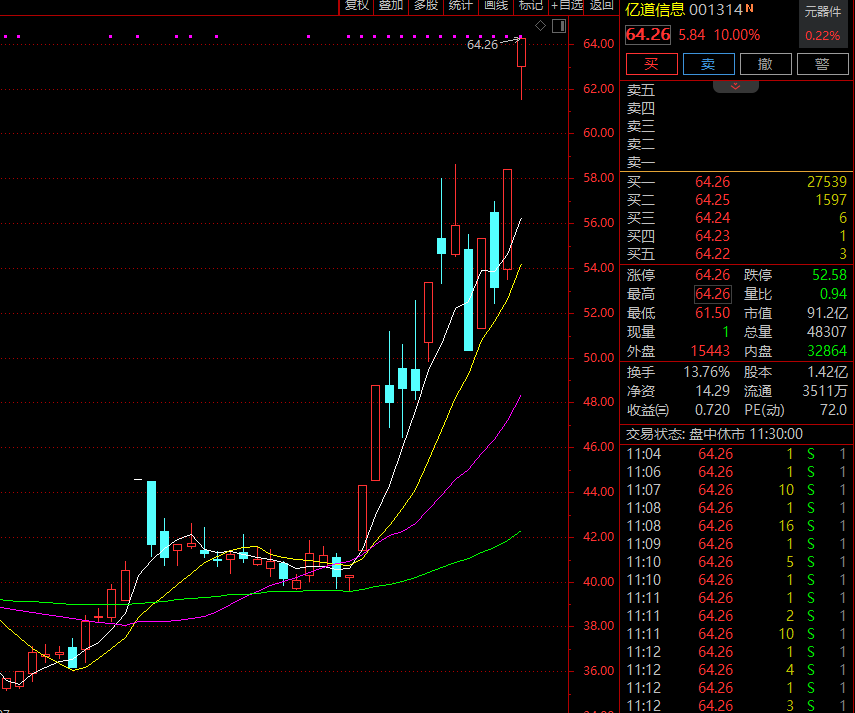855x713 pixels.
Task: Select the 买二 bid price 64.25
Action: point(712,200)
